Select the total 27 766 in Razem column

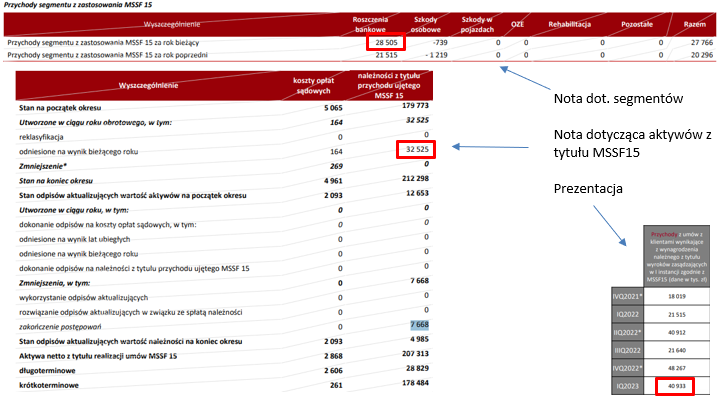coord(702,42)
